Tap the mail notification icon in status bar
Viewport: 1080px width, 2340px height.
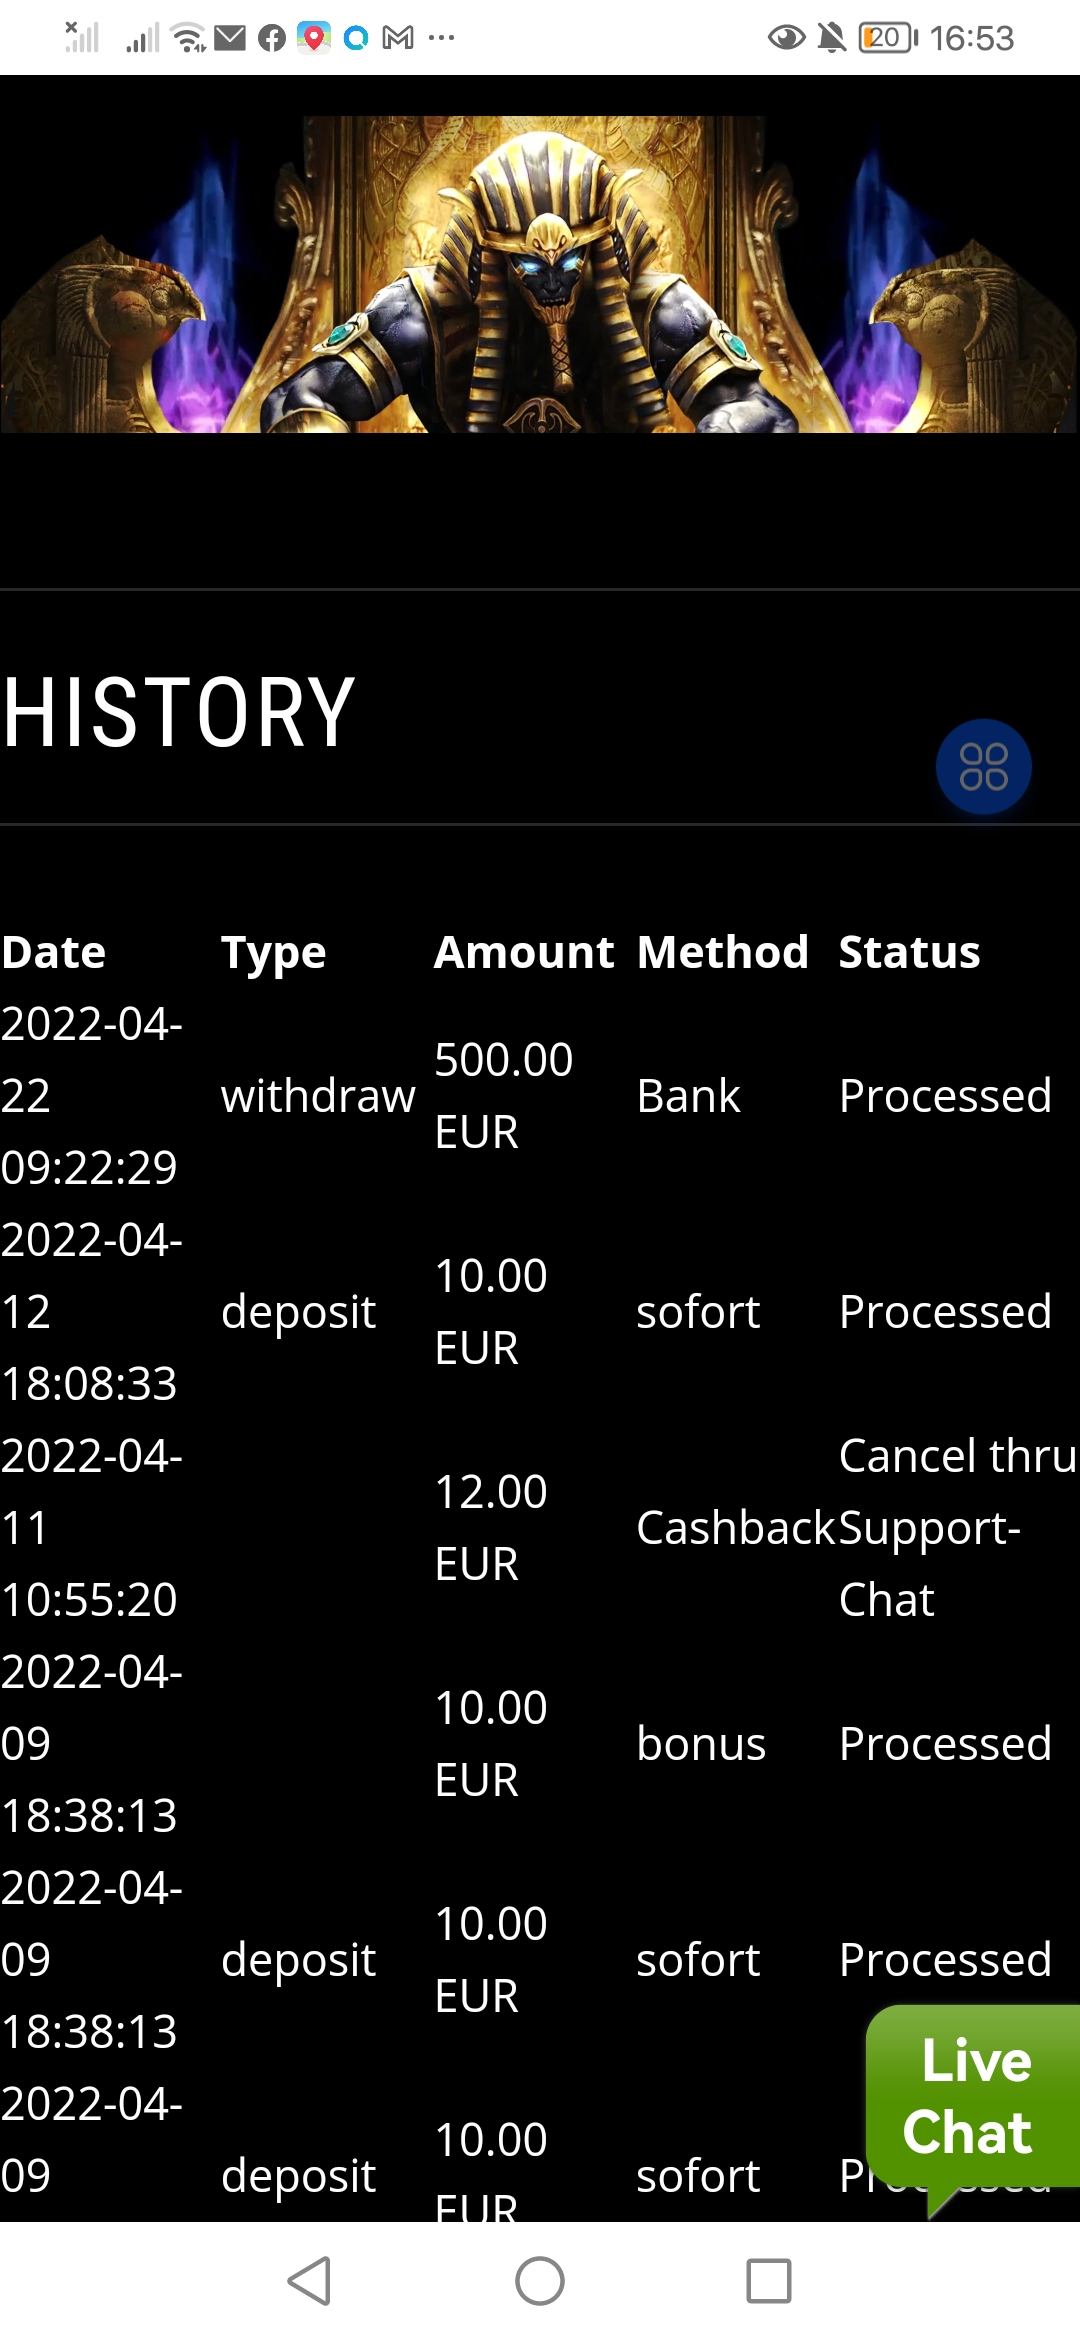230,39
